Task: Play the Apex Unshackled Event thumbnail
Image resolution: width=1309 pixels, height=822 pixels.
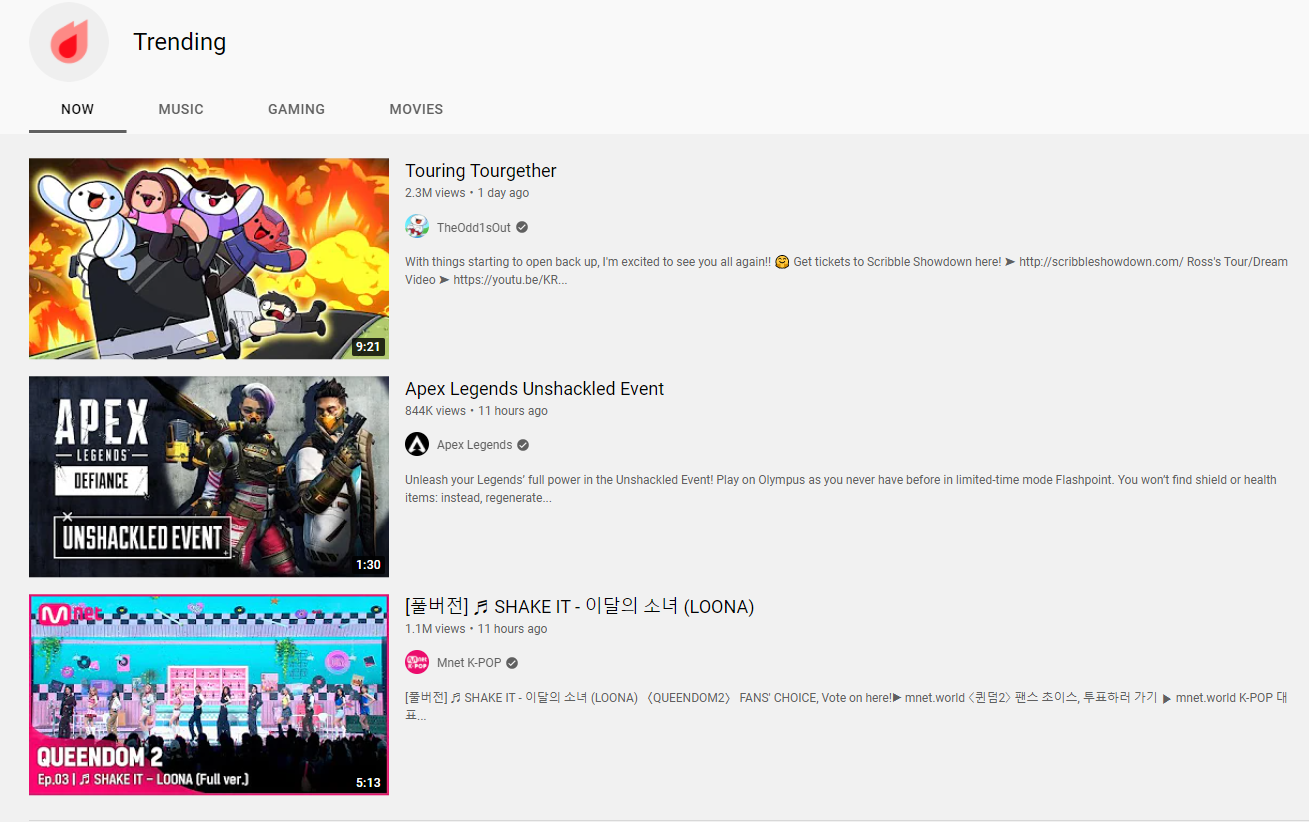Action: pos(209,477)
